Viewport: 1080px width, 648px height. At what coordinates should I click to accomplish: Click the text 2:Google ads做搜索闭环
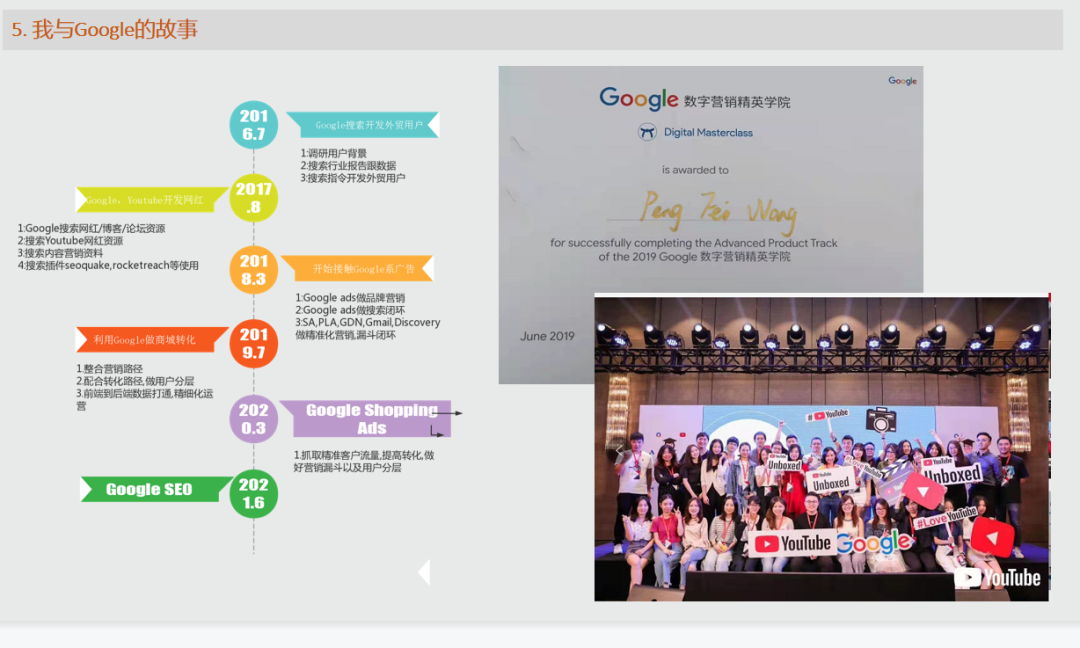click(x=350, y=310)
